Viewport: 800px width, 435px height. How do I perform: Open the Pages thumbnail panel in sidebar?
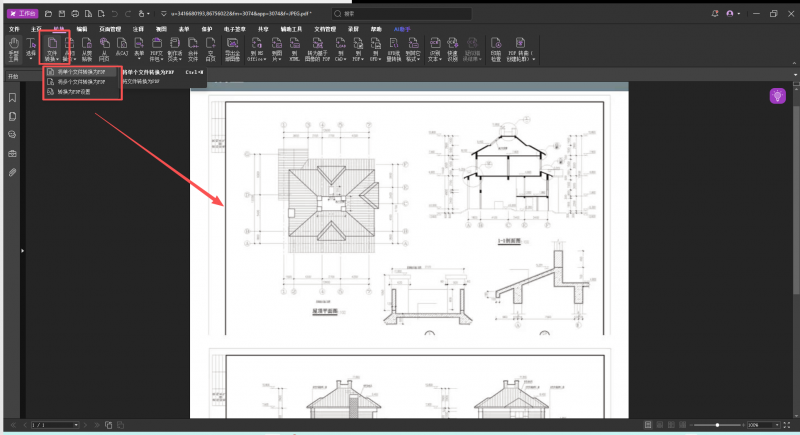pos(12,116)
